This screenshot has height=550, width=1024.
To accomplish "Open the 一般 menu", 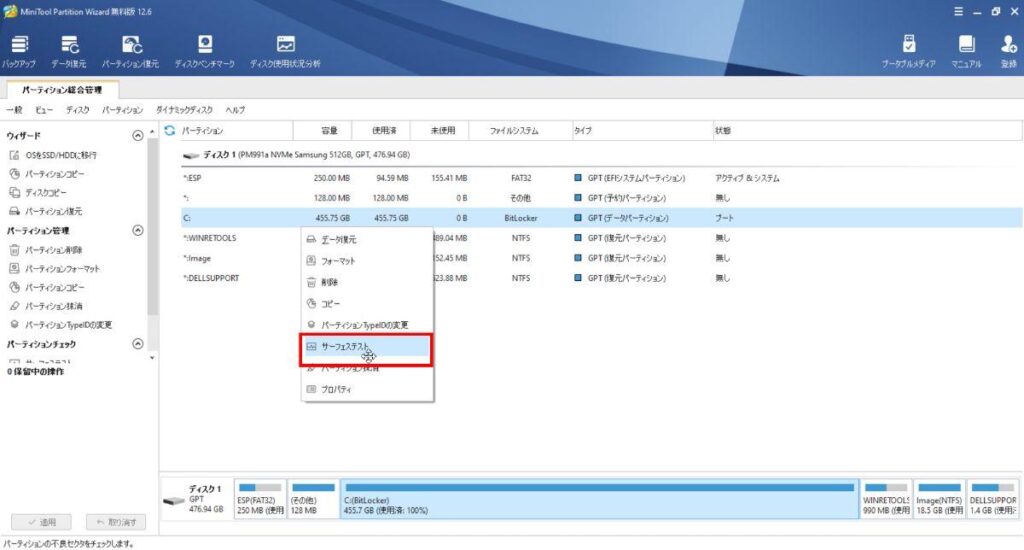I will click(x=14, y=110).
